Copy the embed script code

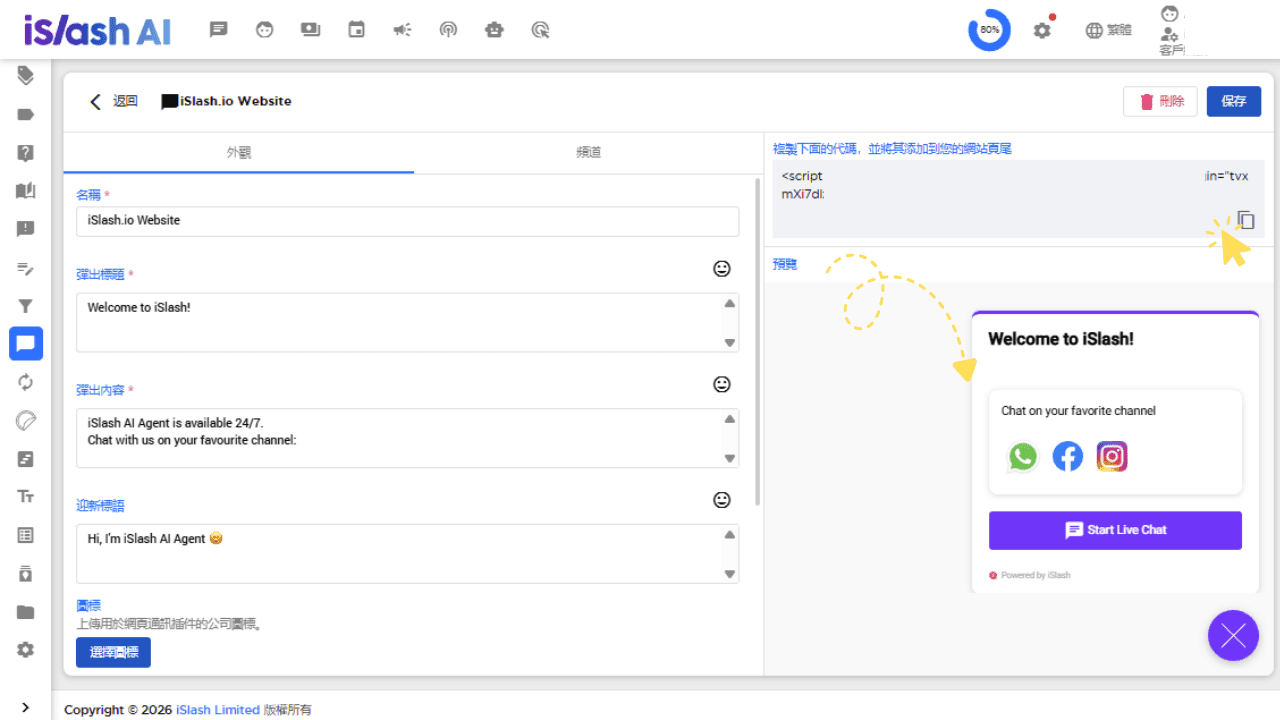point(1246,219)
